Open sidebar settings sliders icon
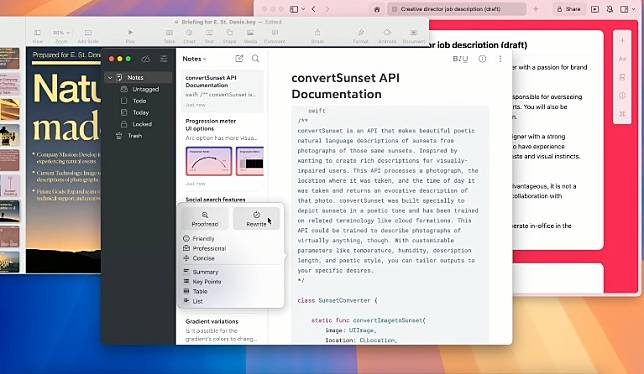 pyautogui.click(x=164, y=59)
